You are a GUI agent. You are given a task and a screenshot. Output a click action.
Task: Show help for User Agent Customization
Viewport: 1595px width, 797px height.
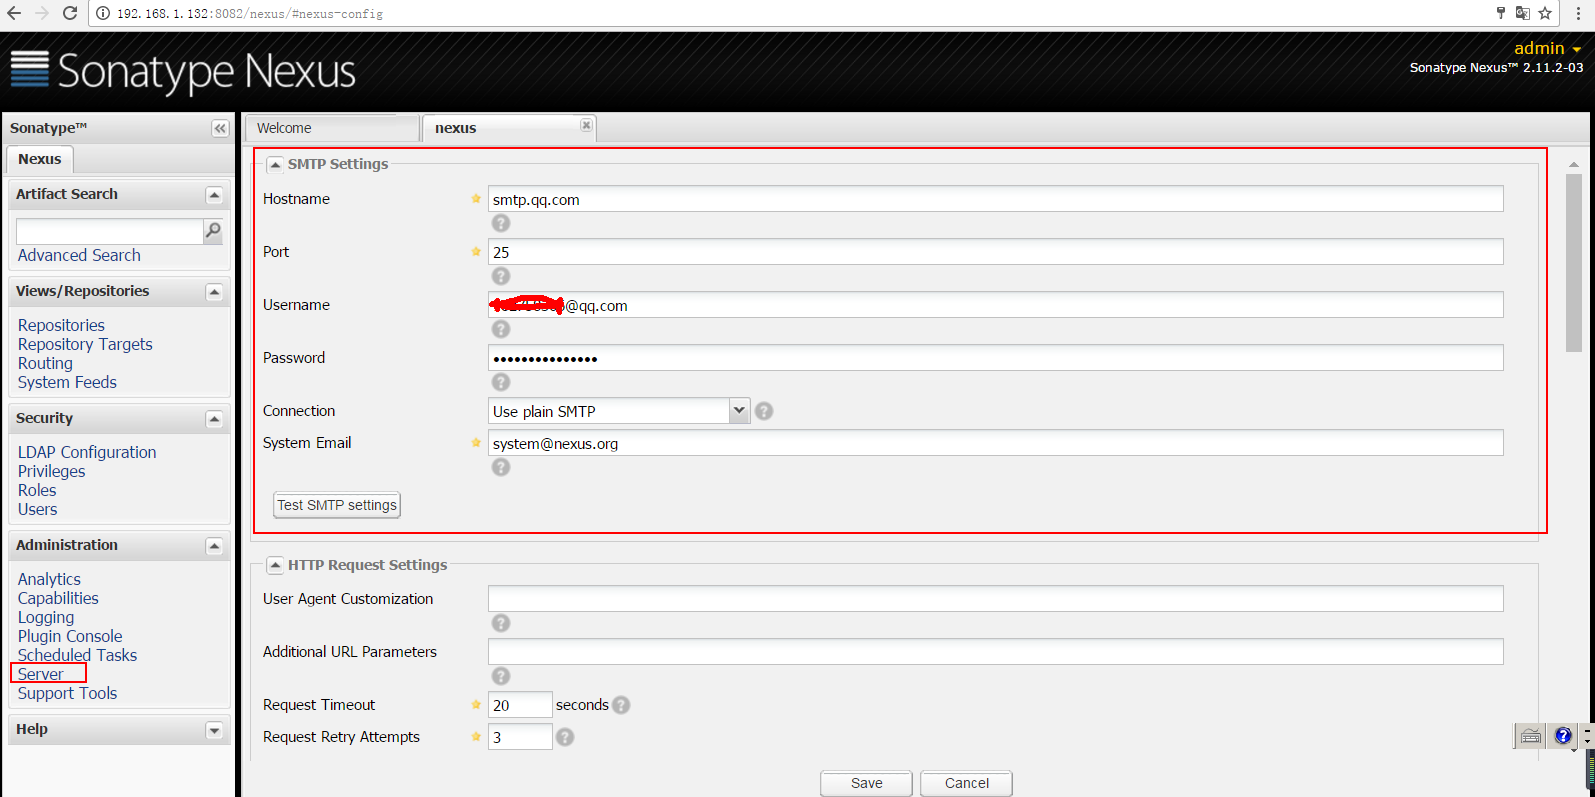coord(501,623)
